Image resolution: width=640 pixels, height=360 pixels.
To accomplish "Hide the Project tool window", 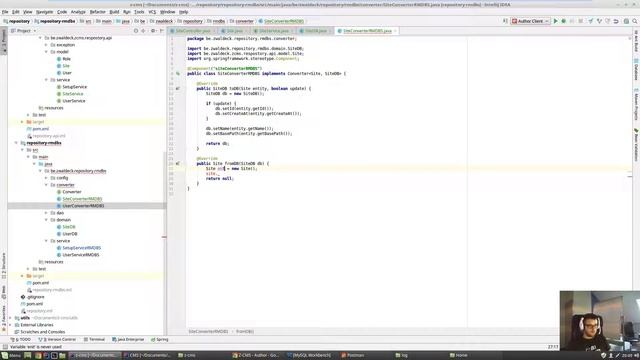I will coord(162,31).
